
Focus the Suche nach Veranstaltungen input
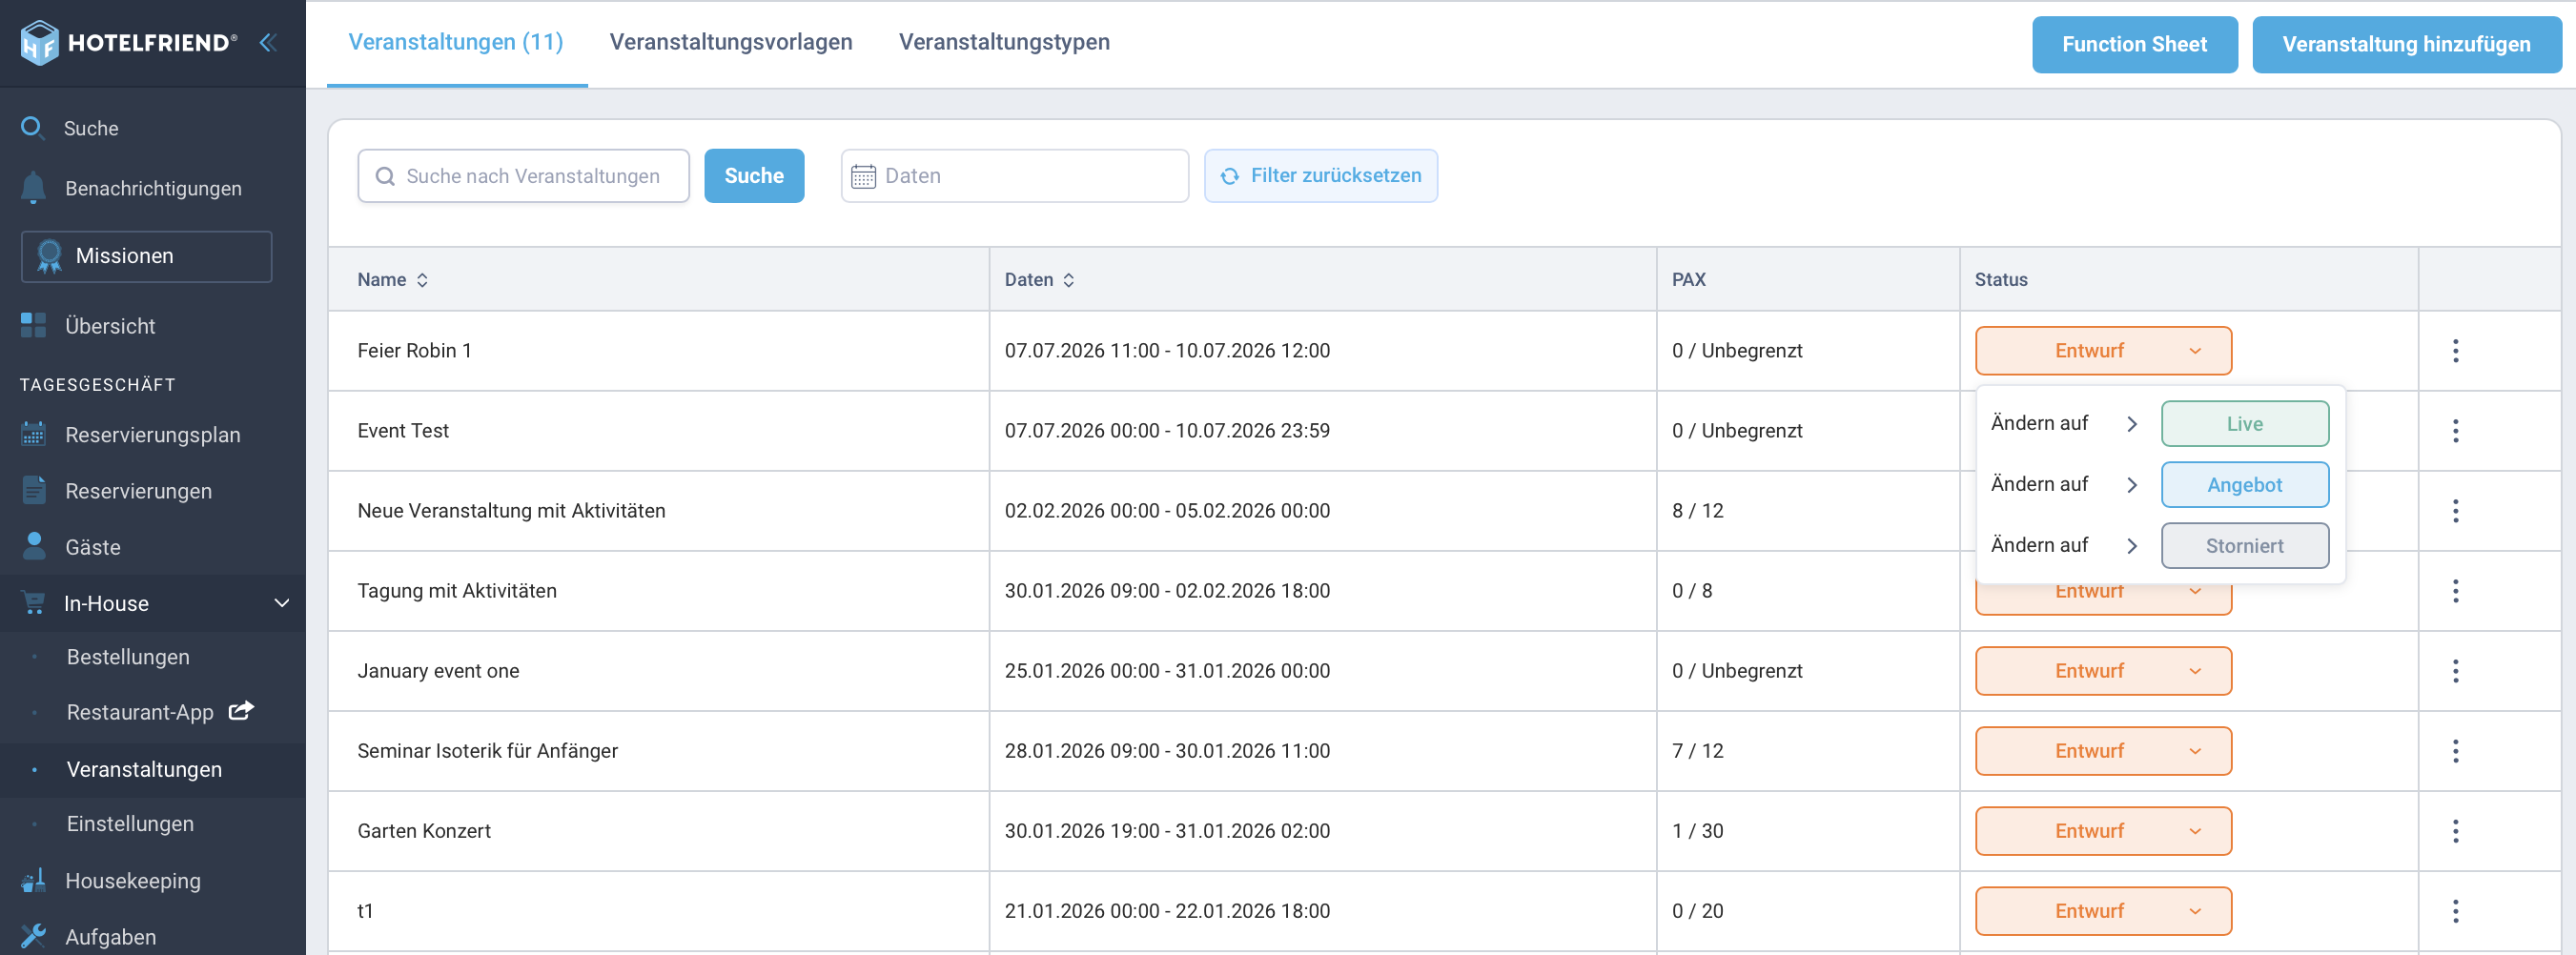pos(523,176)
